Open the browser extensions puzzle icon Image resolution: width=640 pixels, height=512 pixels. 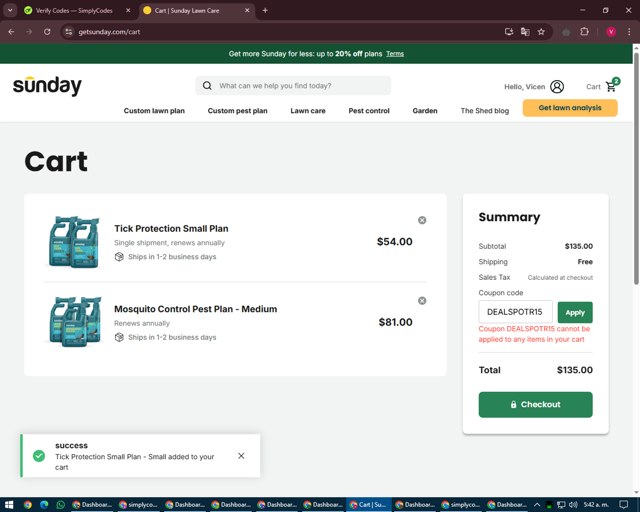point(584,32)
